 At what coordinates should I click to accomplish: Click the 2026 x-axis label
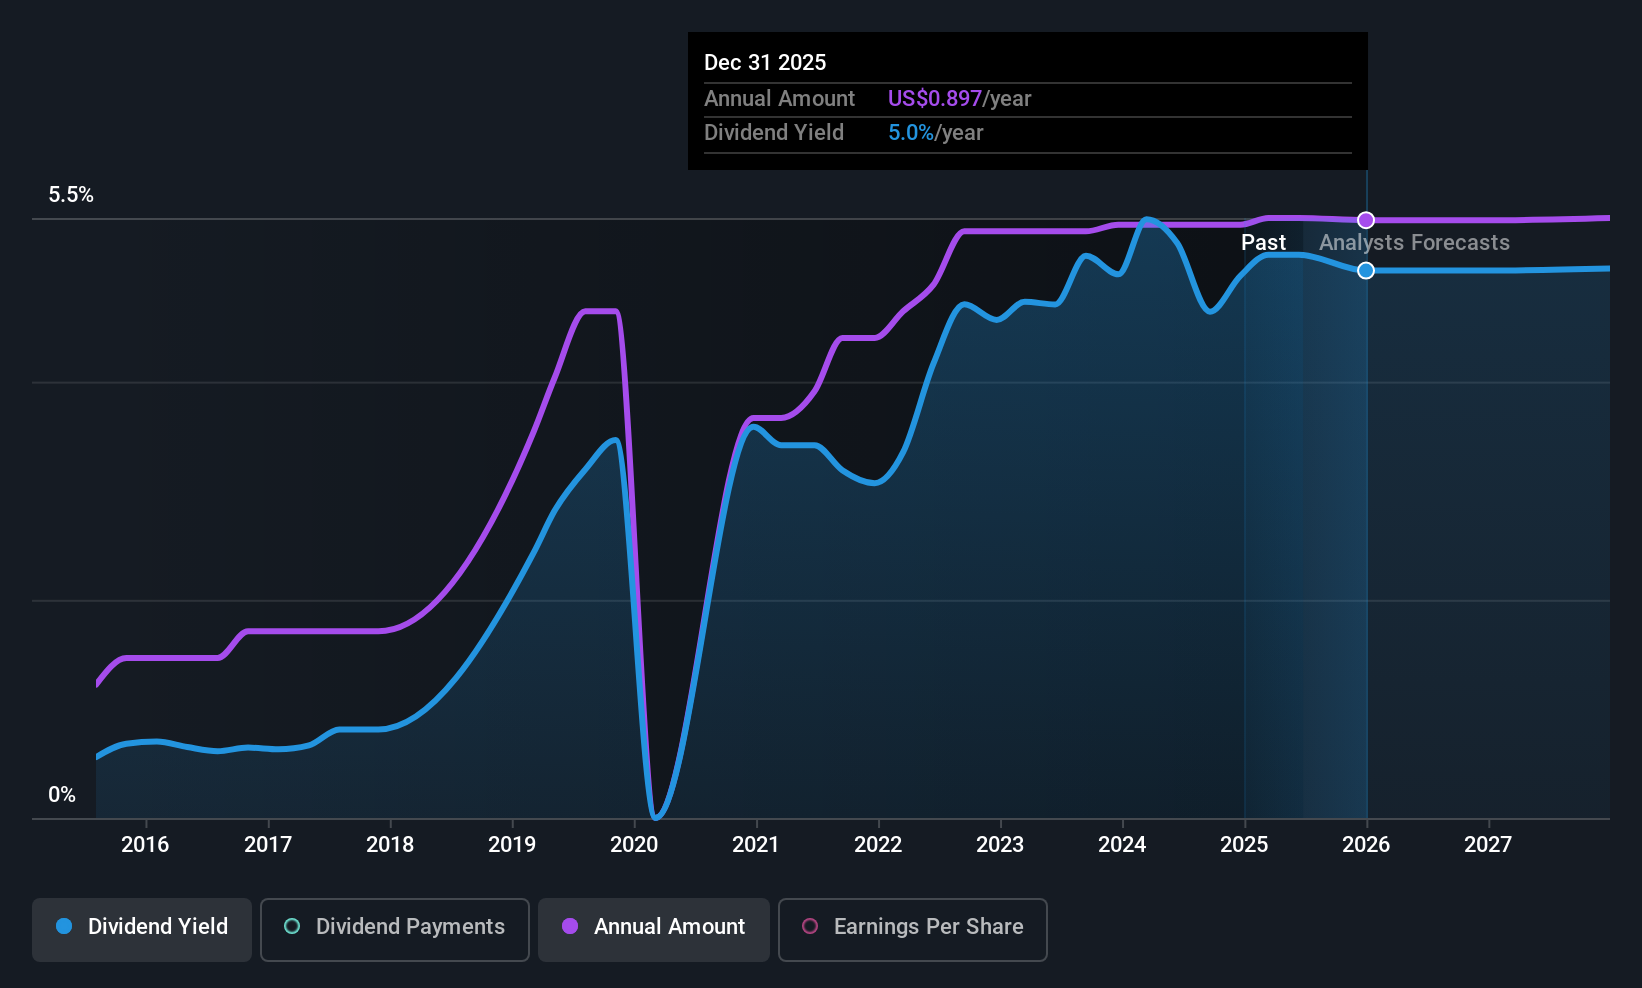(x=1366, y=844)
